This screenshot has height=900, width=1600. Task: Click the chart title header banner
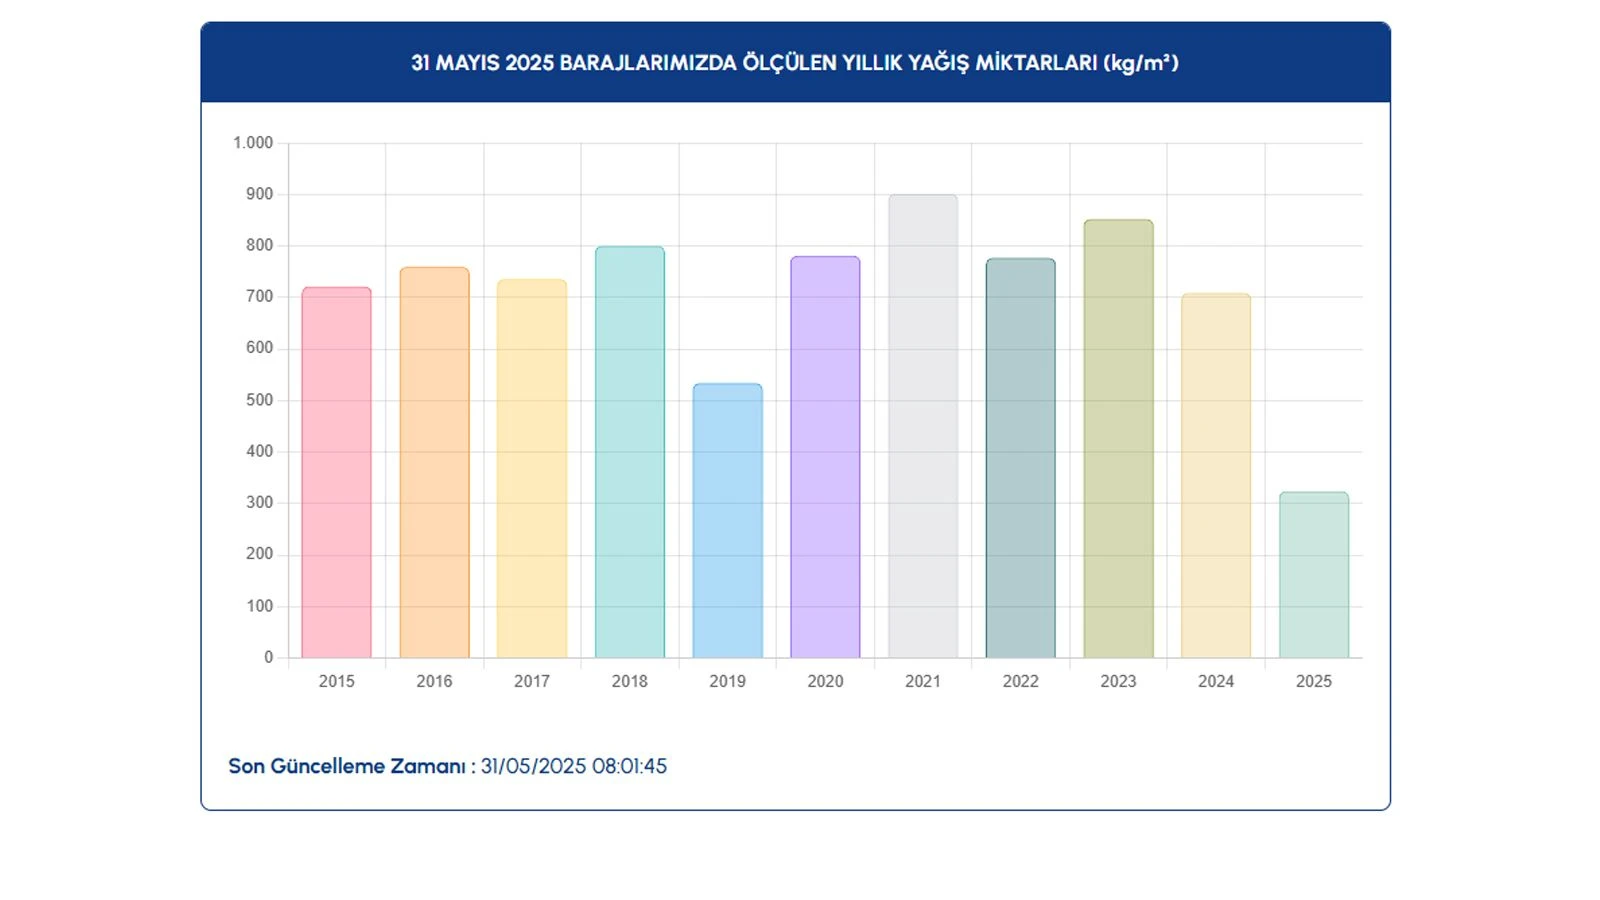coord(795,63)
